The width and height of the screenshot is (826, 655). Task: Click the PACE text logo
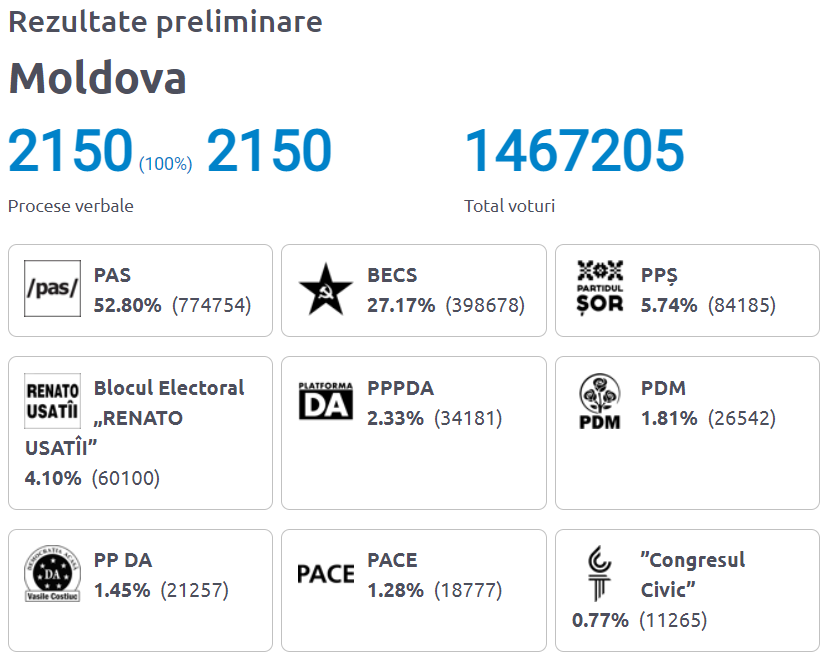tap(326, 574)
